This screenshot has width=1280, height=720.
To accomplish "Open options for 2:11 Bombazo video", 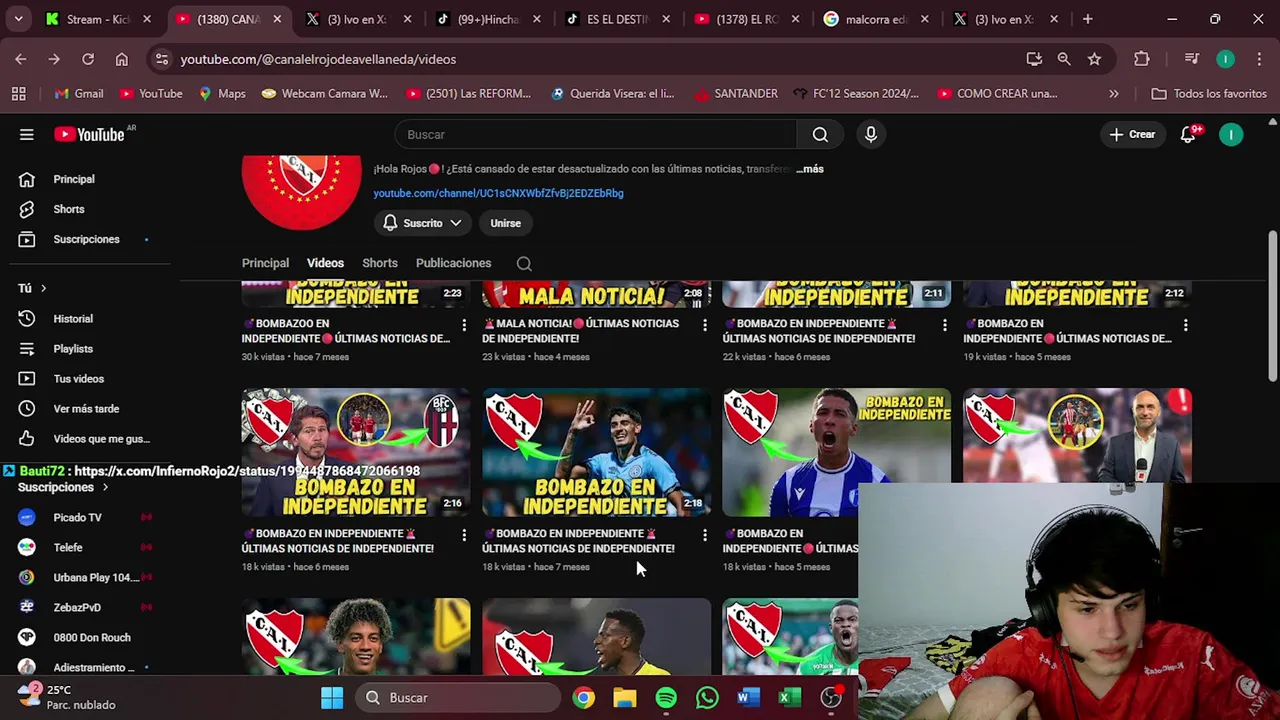I will pyautogui.click(x=945, y=325).
